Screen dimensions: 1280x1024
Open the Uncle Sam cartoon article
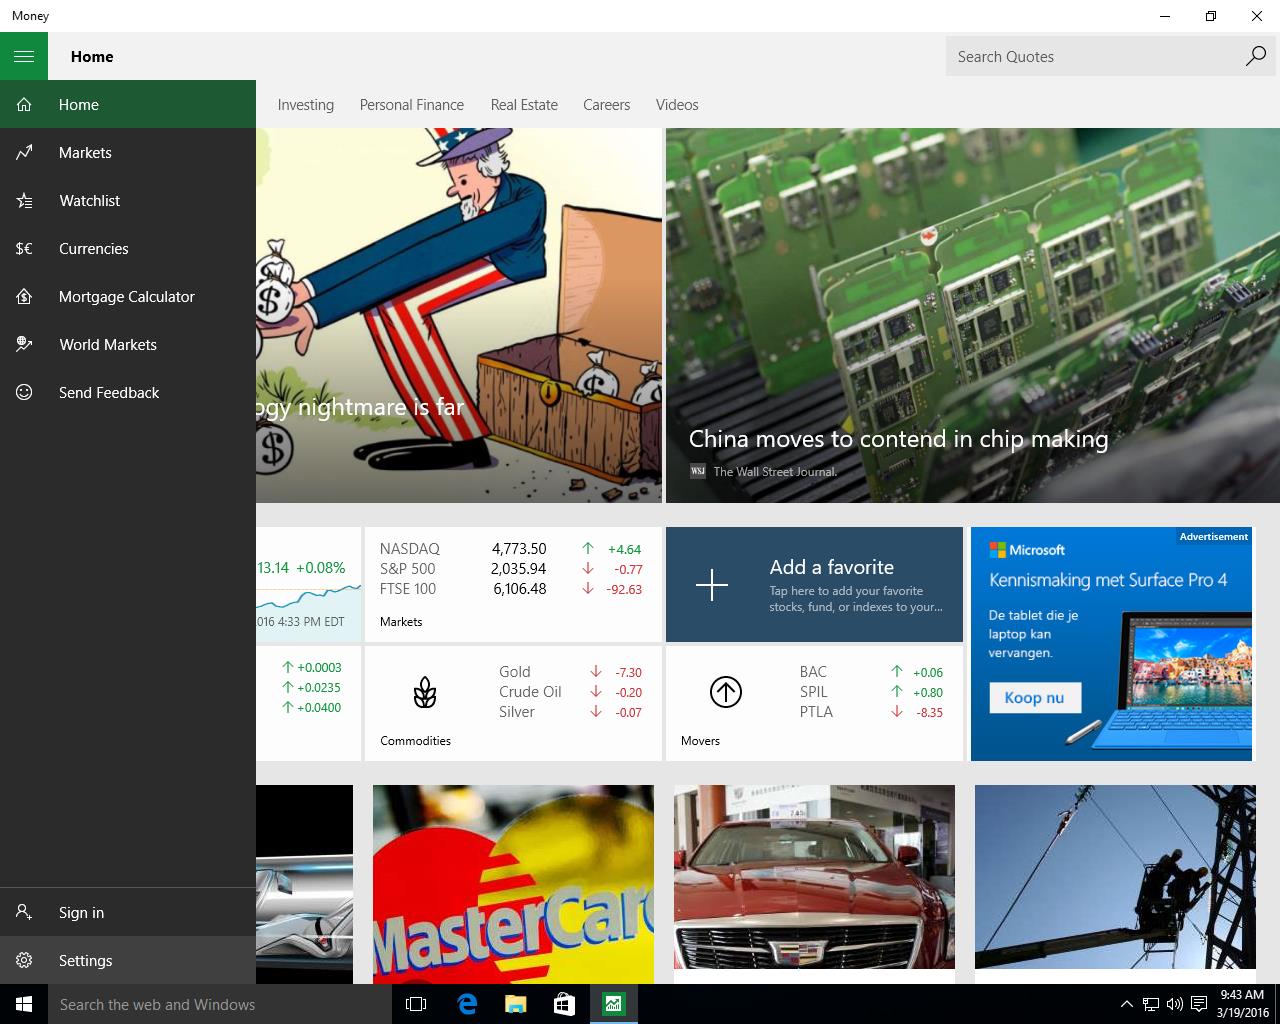tap(459, 315)
